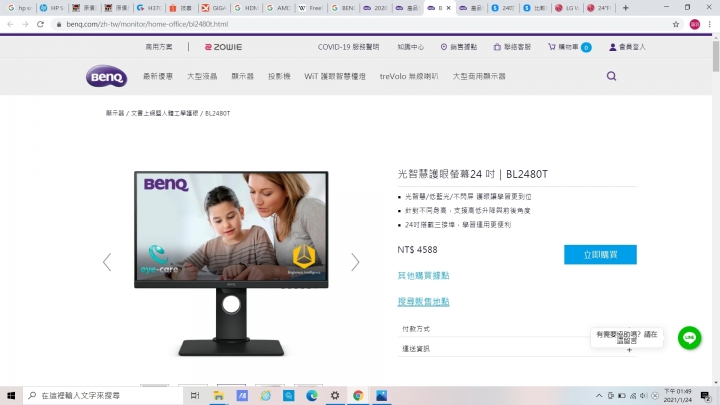Image resolution: width=720 pixels, height=405 pixels.
Task: Switch to the LG V browser tab
Action: 567,8
